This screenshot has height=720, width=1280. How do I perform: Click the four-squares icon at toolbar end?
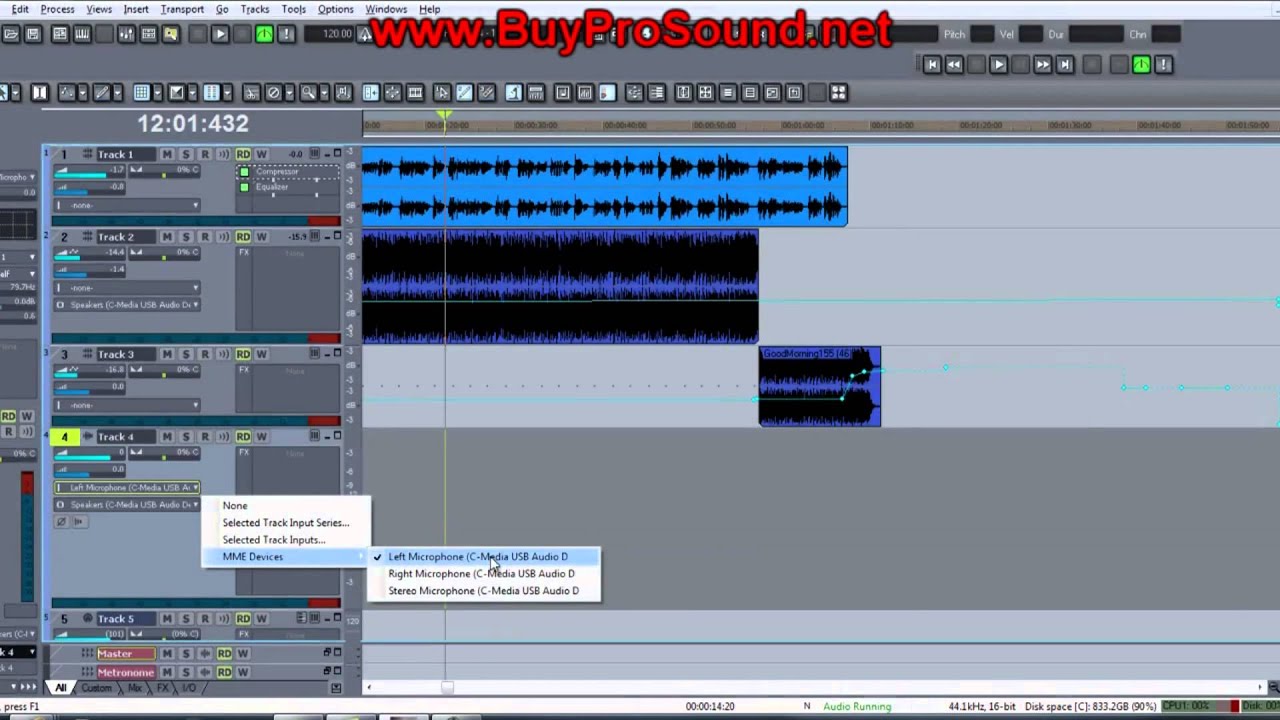(x=839, y=93)
